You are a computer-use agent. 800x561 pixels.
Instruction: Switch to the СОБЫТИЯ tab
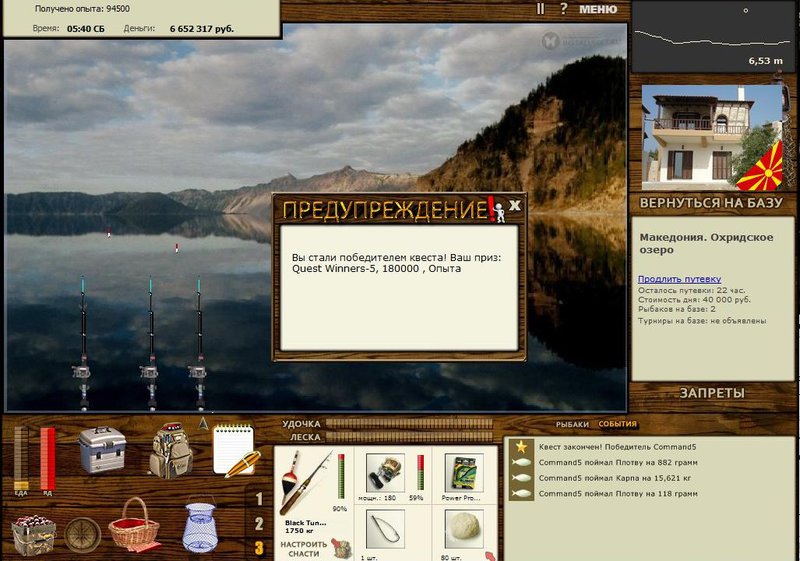pyautogui.click(x=617, y=424)
